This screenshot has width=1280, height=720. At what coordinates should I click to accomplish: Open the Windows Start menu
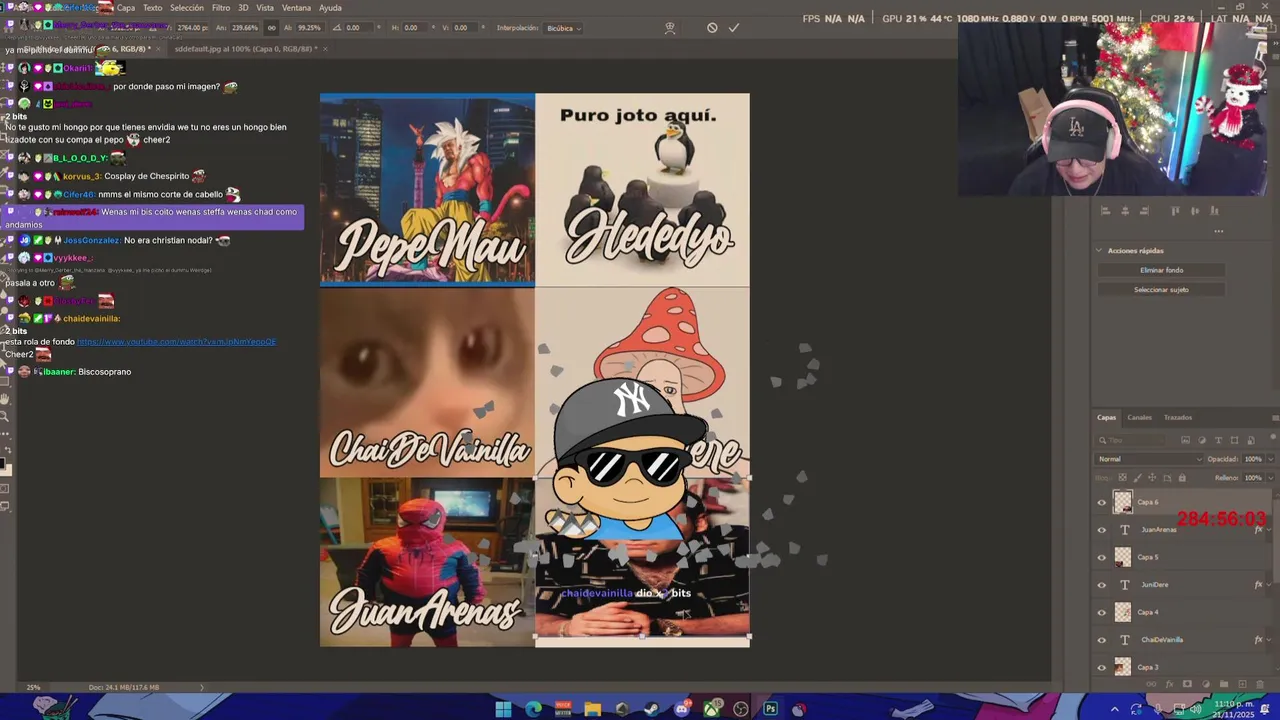[x=503, y=709]
